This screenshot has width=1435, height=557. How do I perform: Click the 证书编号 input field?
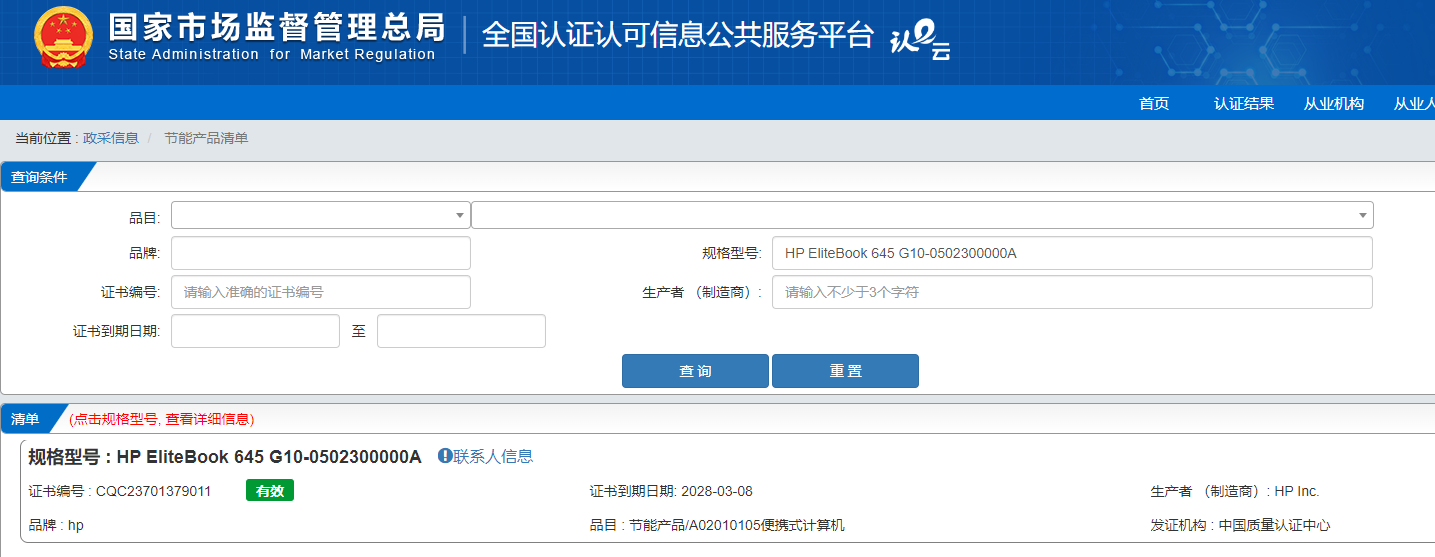(320, 292)
